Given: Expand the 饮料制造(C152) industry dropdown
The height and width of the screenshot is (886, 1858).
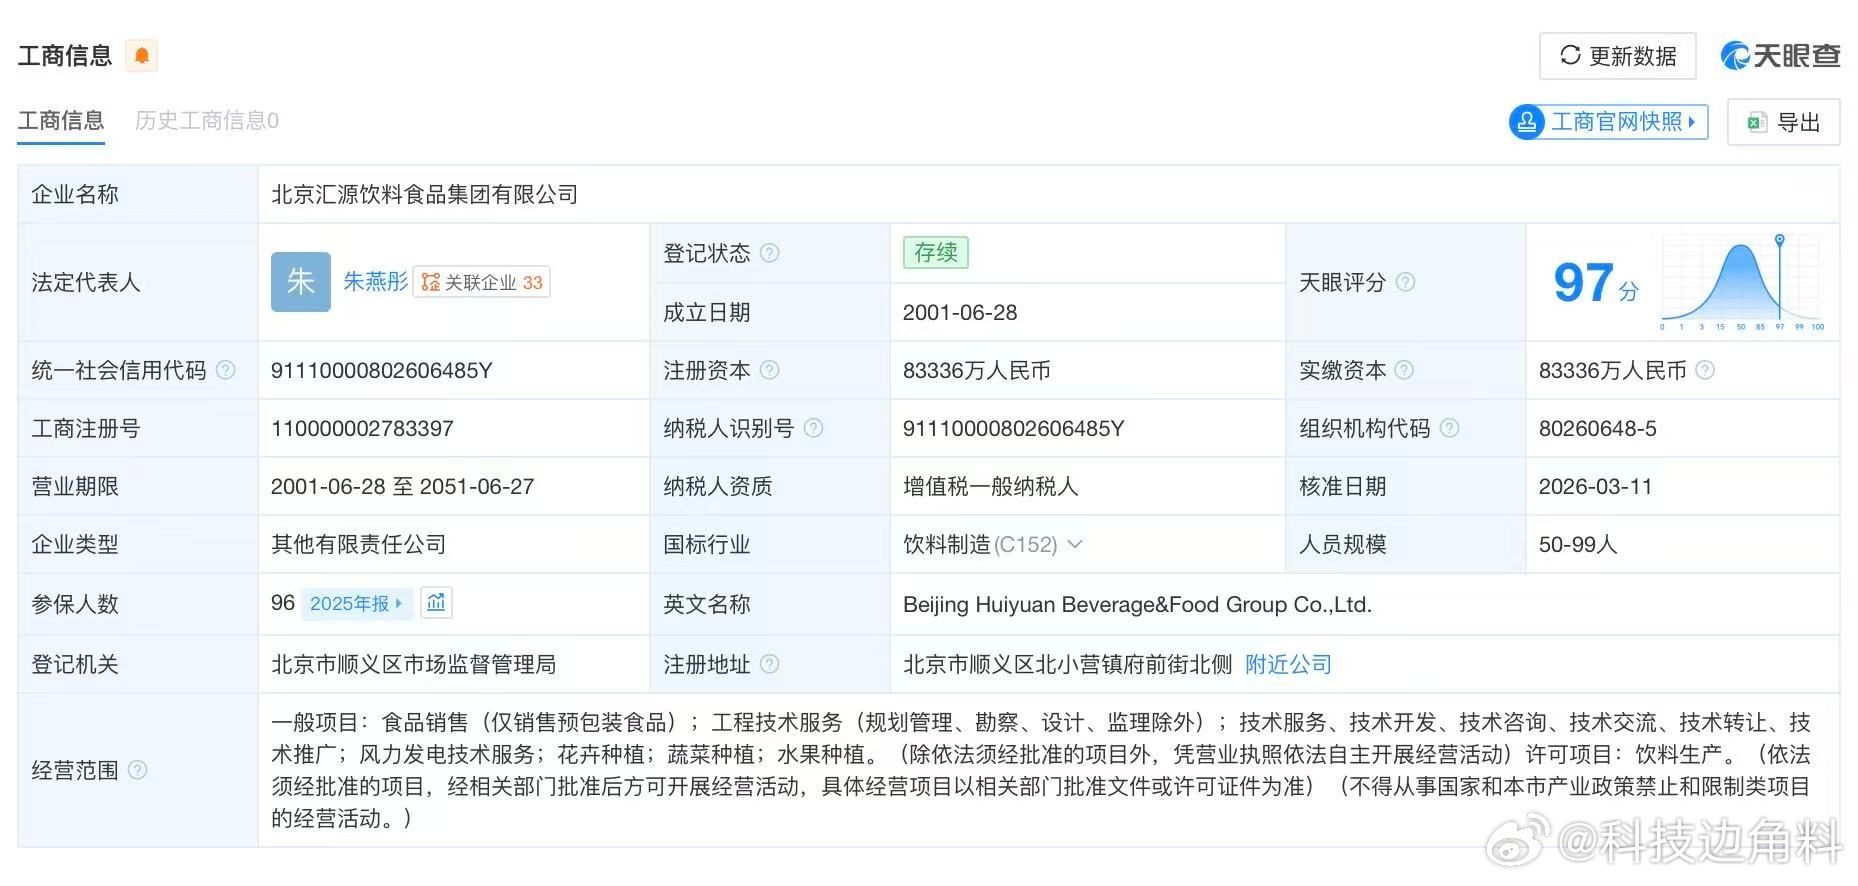Looking at the screenshot, I should coord(1075,544).
